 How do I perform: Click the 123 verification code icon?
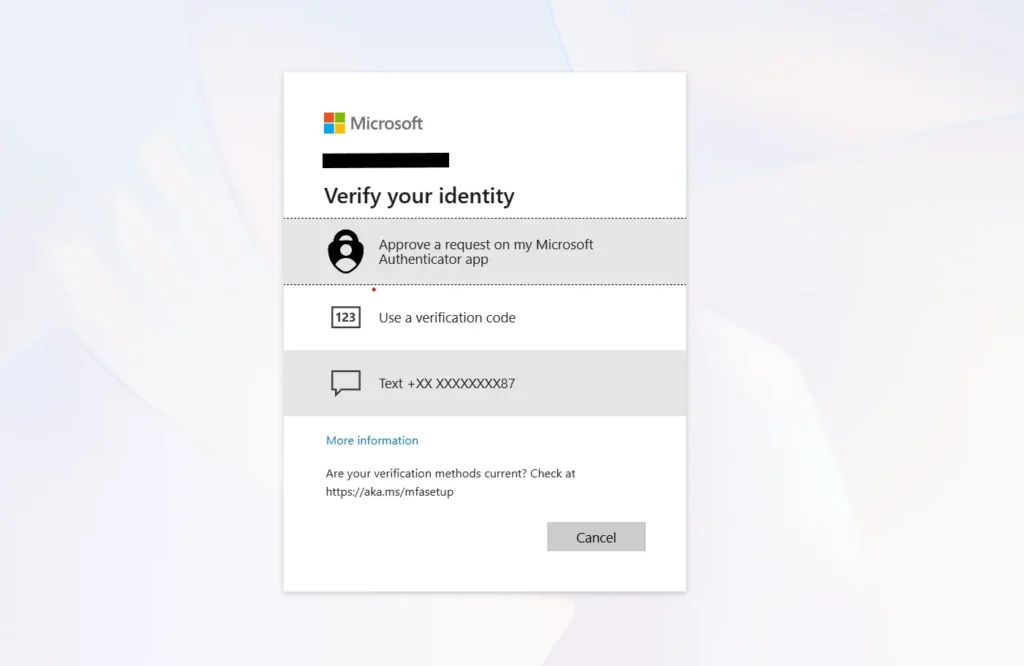[345, 317]
